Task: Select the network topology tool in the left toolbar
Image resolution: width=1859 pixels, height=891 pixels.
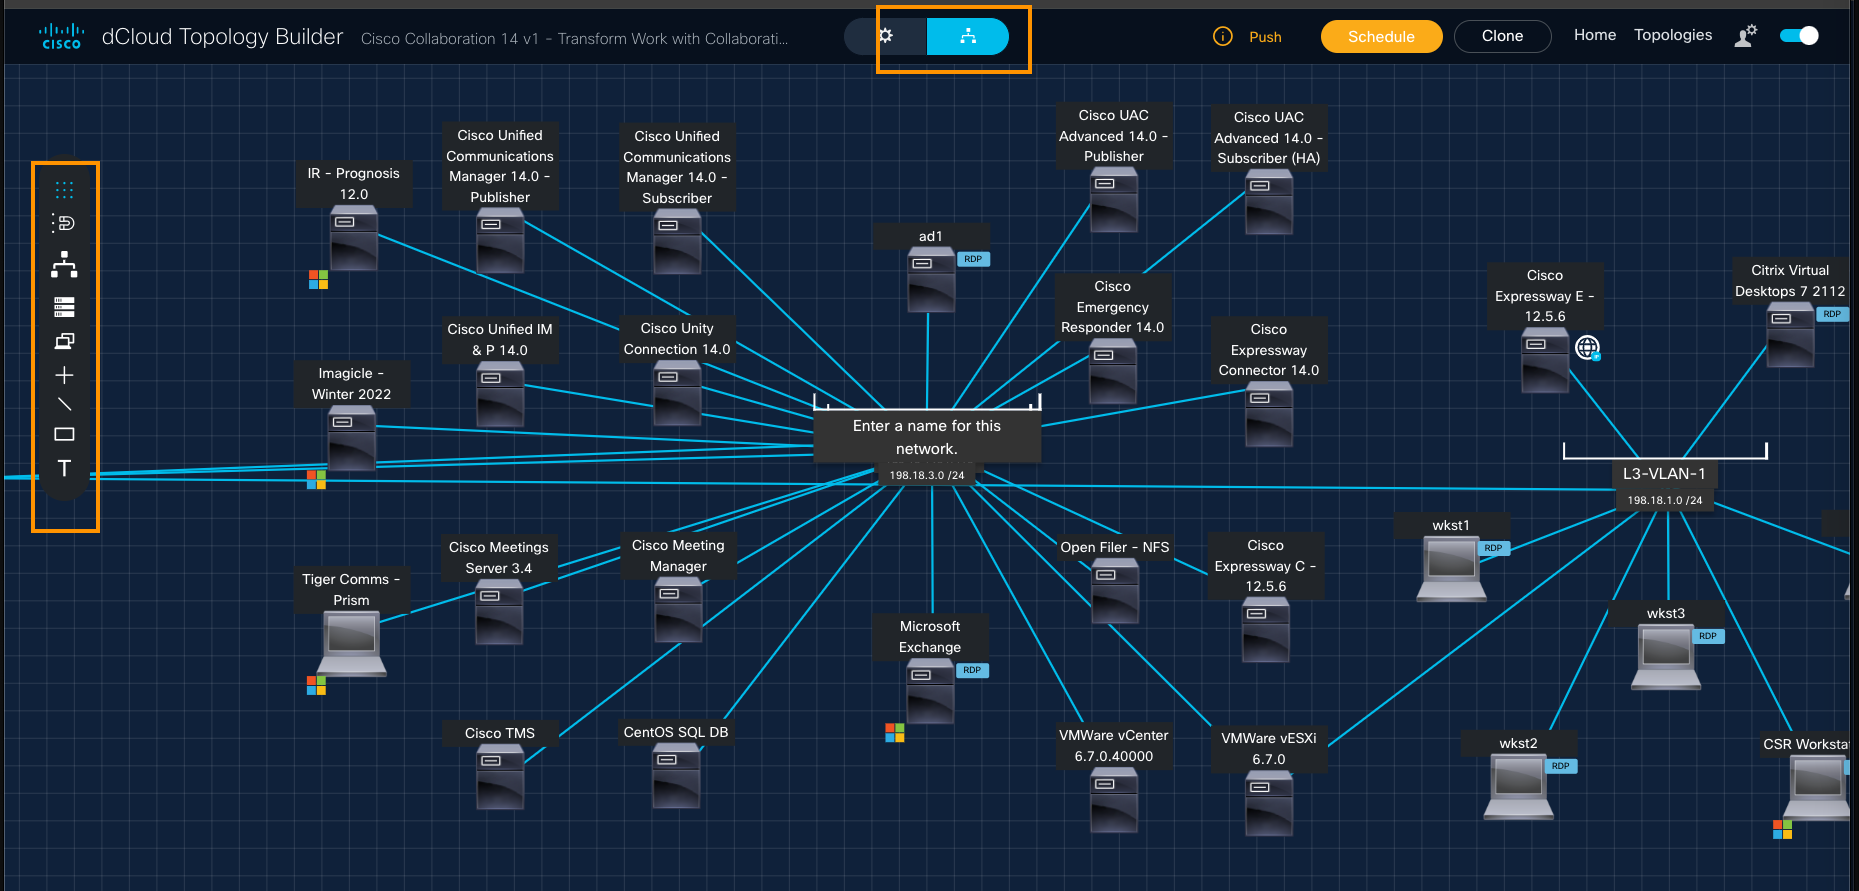Action: 64,264
